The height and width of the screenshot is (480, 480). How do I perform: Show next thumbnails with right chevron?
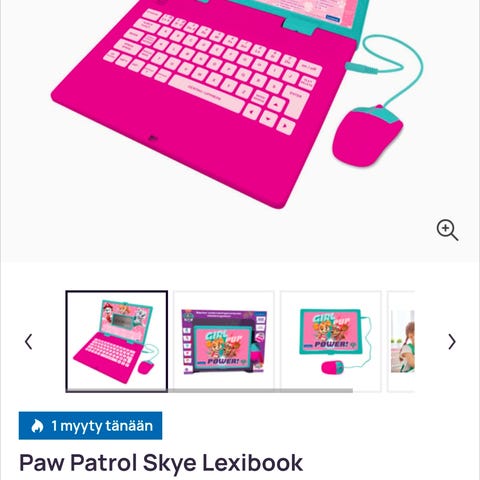coord(452,342)
